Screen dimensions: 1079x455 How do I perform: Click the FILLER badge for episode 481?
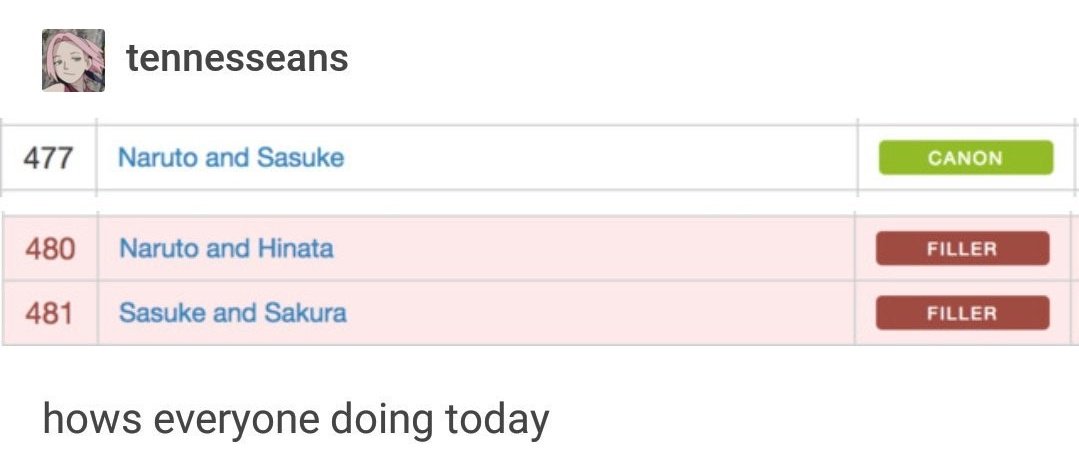[962, 313]
